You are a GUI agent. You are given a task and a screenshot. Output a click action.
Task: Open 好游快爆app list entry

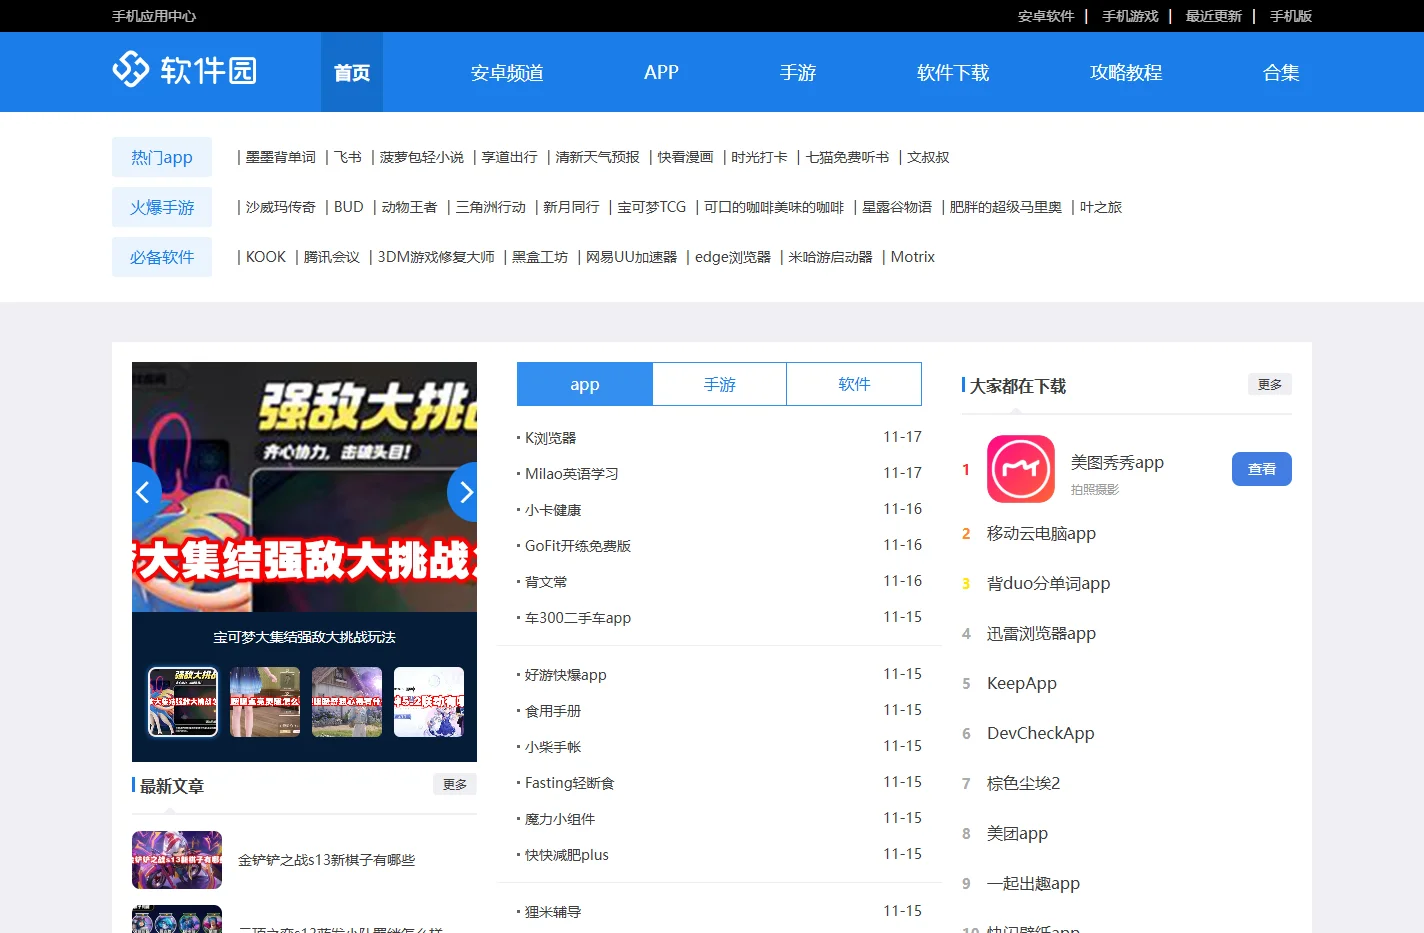(566, 675)
